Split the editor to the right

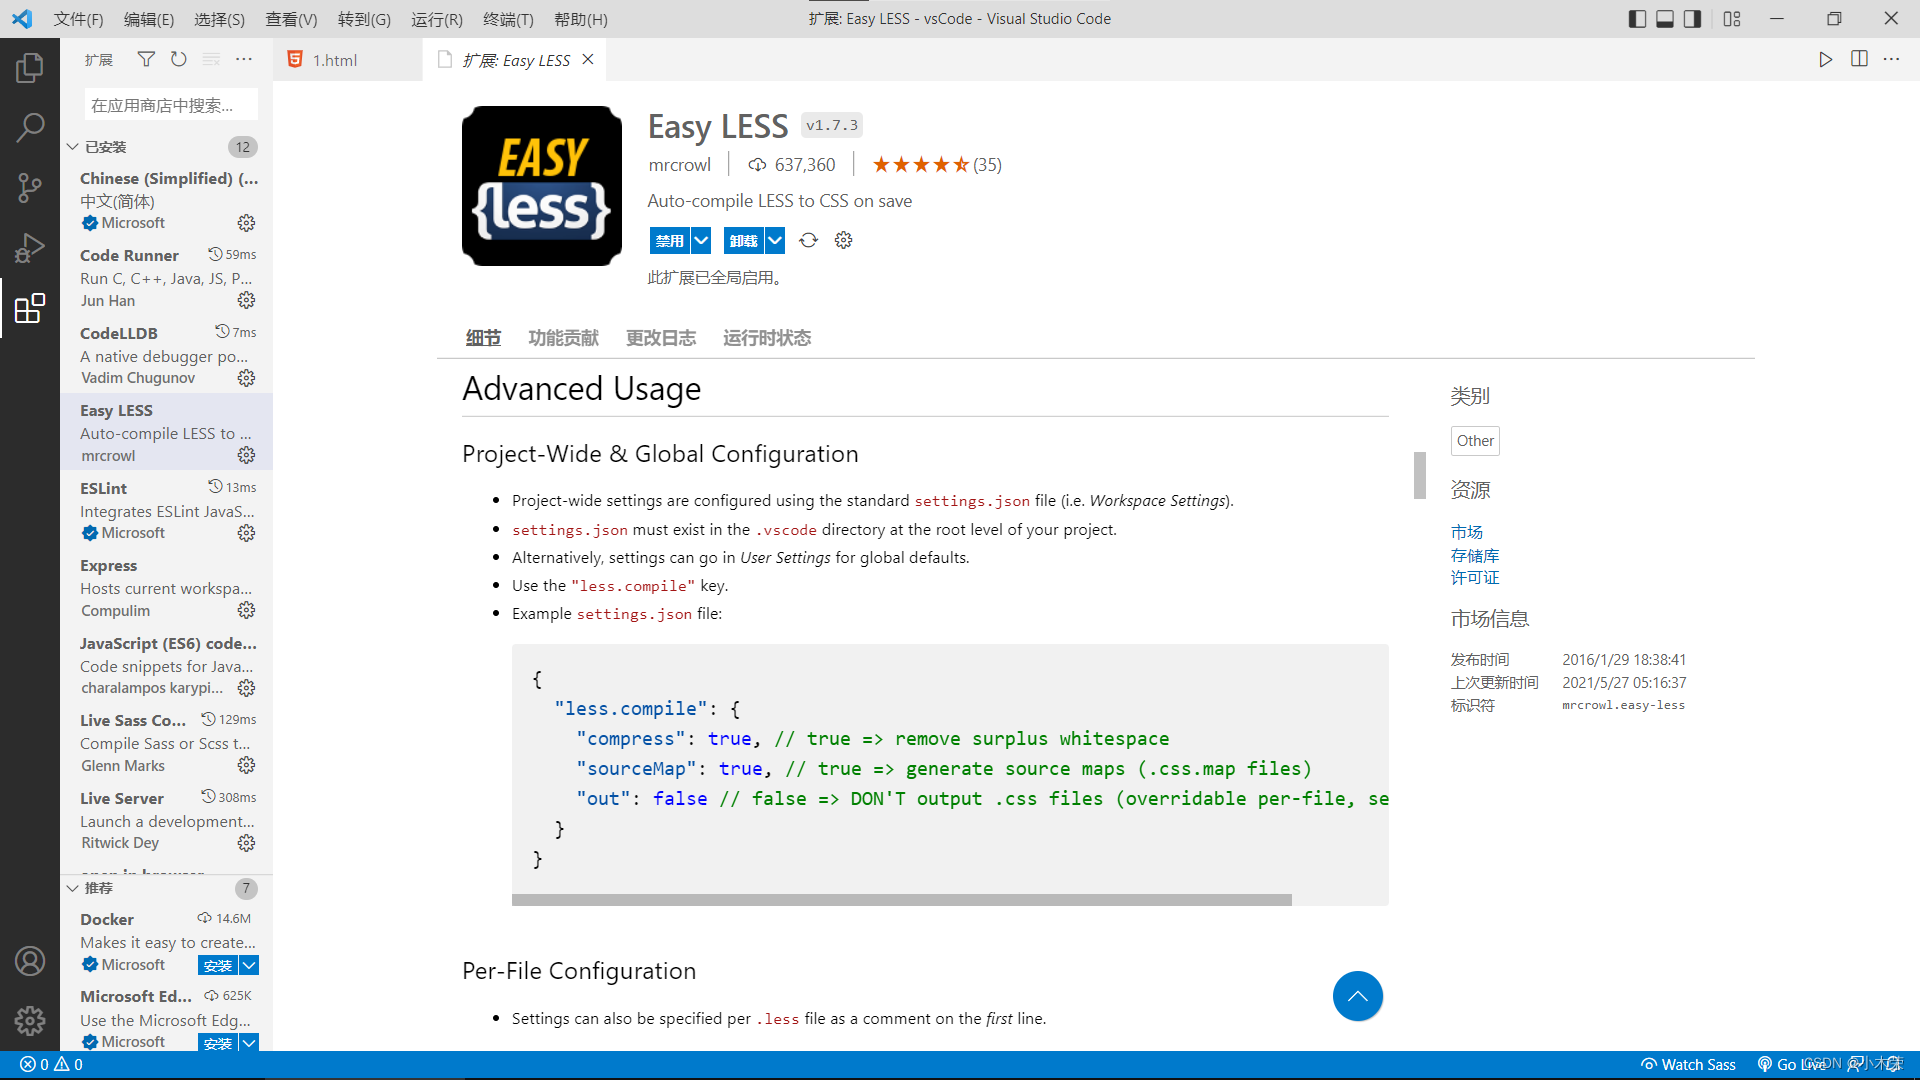(x=1859, y=60)
